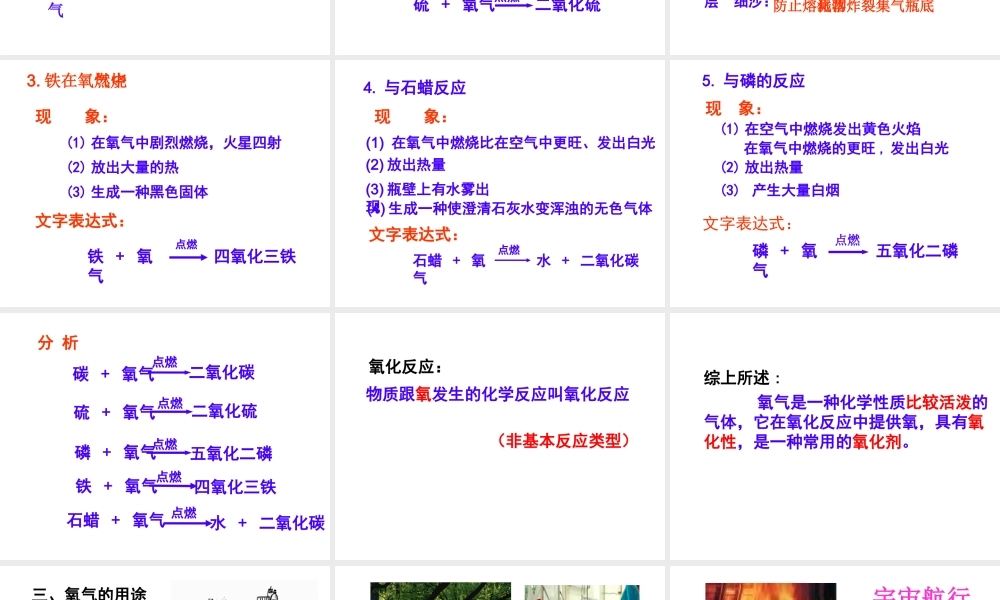This screenshot has height=600, width=1000.
Task: Select the slide containing 宇宙航行 heading
Action: point(835,583)
